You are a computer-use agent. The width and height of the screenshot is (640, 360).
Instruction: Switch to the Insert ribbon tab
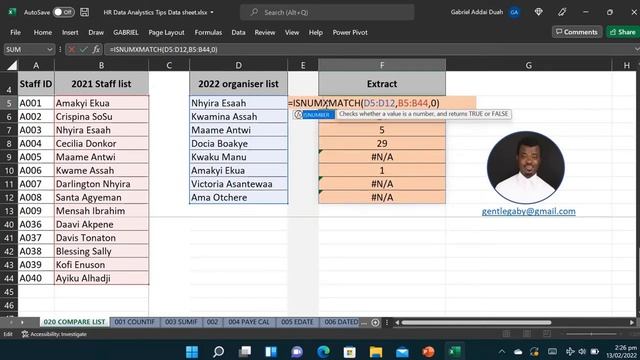[70, 32]
